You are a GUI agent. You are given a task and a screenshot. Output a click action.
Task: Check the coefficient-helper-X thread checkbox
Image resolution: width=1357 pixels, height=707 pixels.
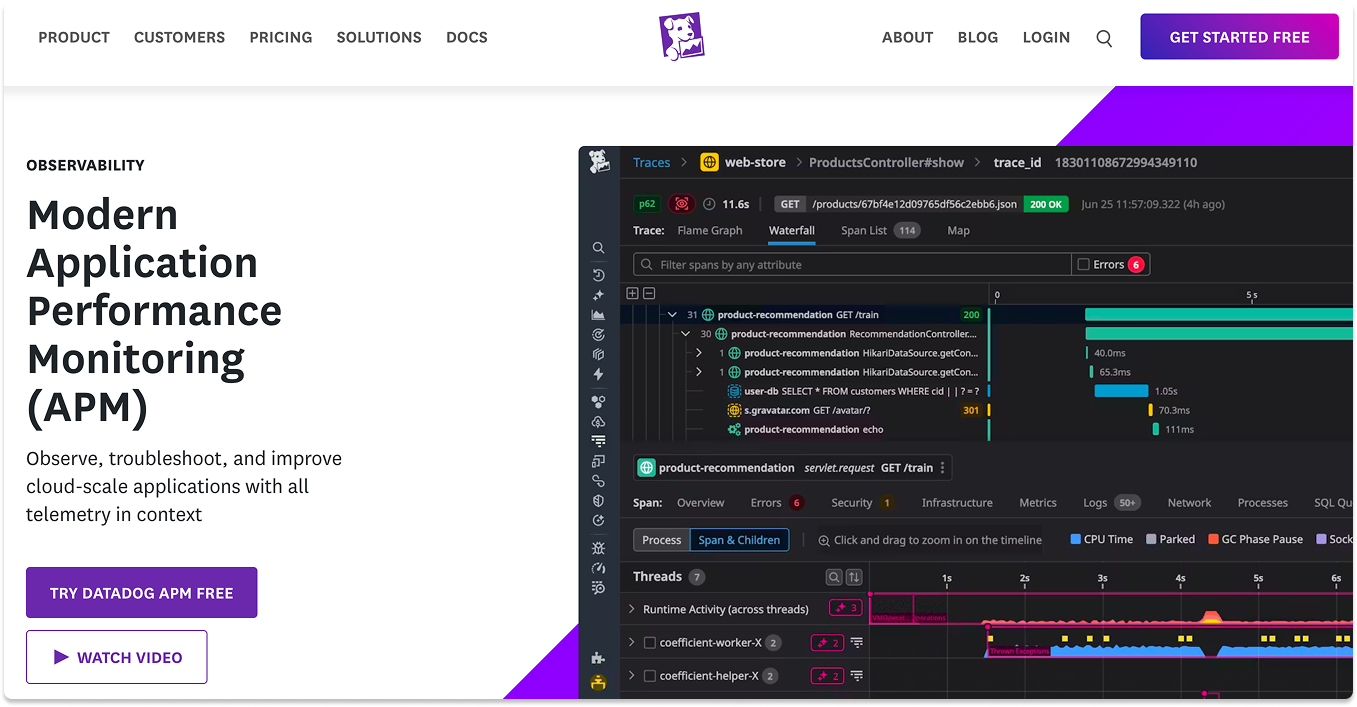pyautogui.click(x=650, y=676)
